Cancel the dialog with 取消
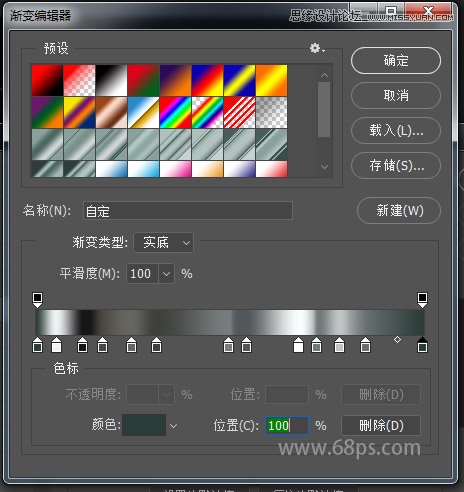This screenshot has height=492, width=464. [x=396, y=96]
